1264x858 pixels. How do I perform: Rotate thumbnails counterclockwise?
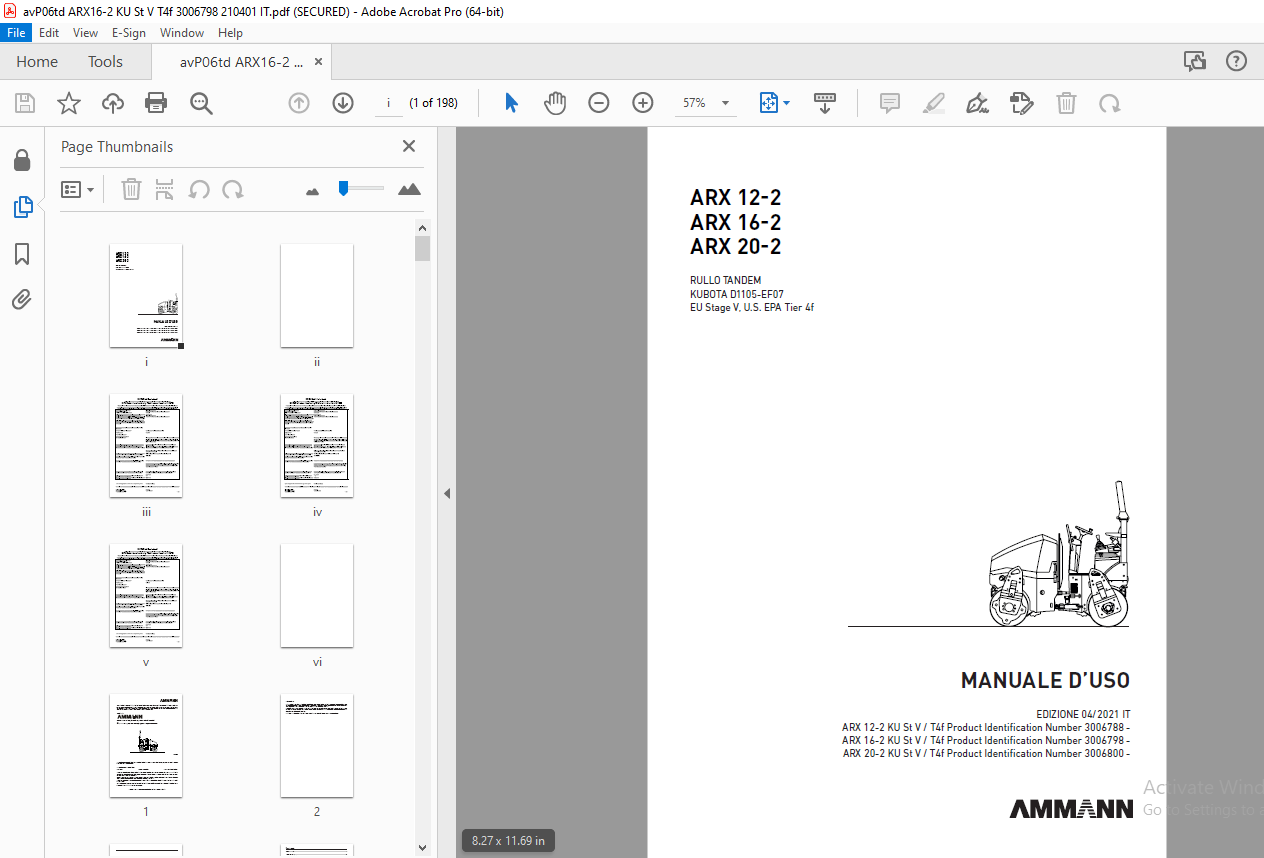click(x=199, y=189)
